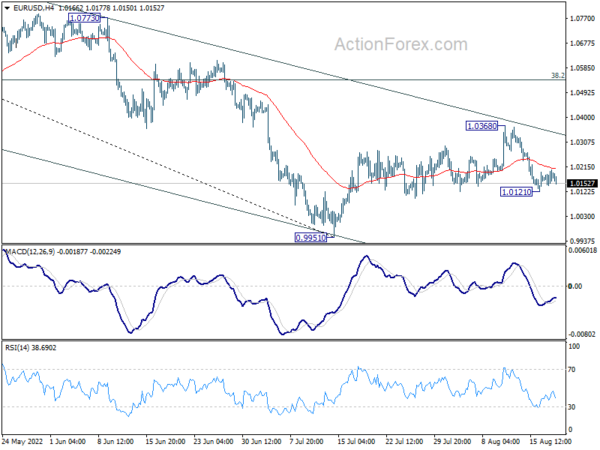The height and width of the screenshot is (450, 600).
Task: Open the chart menu triangle beside EURUSD,H4
Action: click(x=7, y=8)
